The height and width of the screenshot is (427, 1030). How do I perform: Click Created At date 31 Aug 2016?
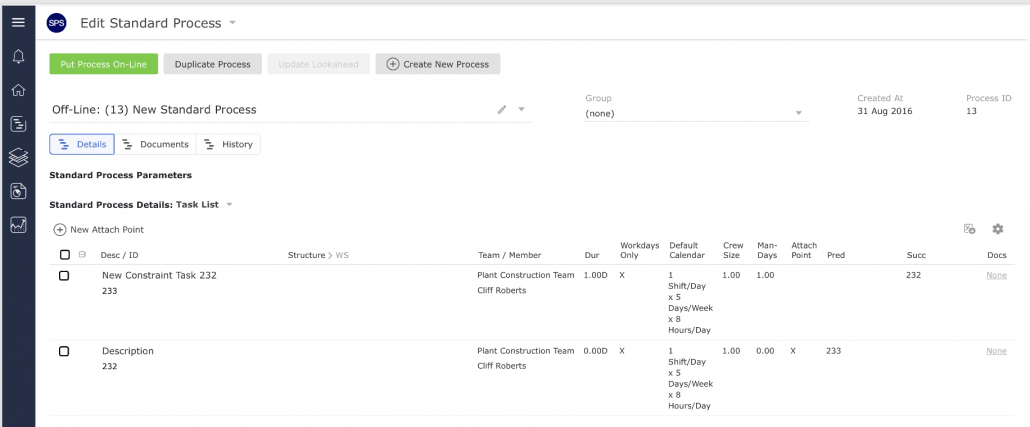(x=885, y=112)
